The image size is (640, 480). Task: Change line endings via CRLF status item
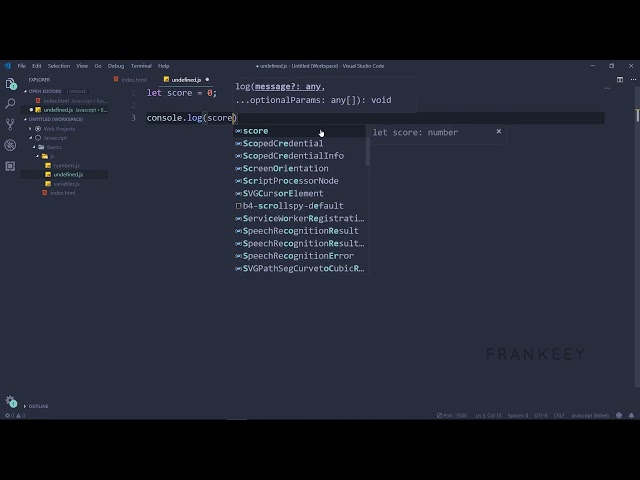559,416
